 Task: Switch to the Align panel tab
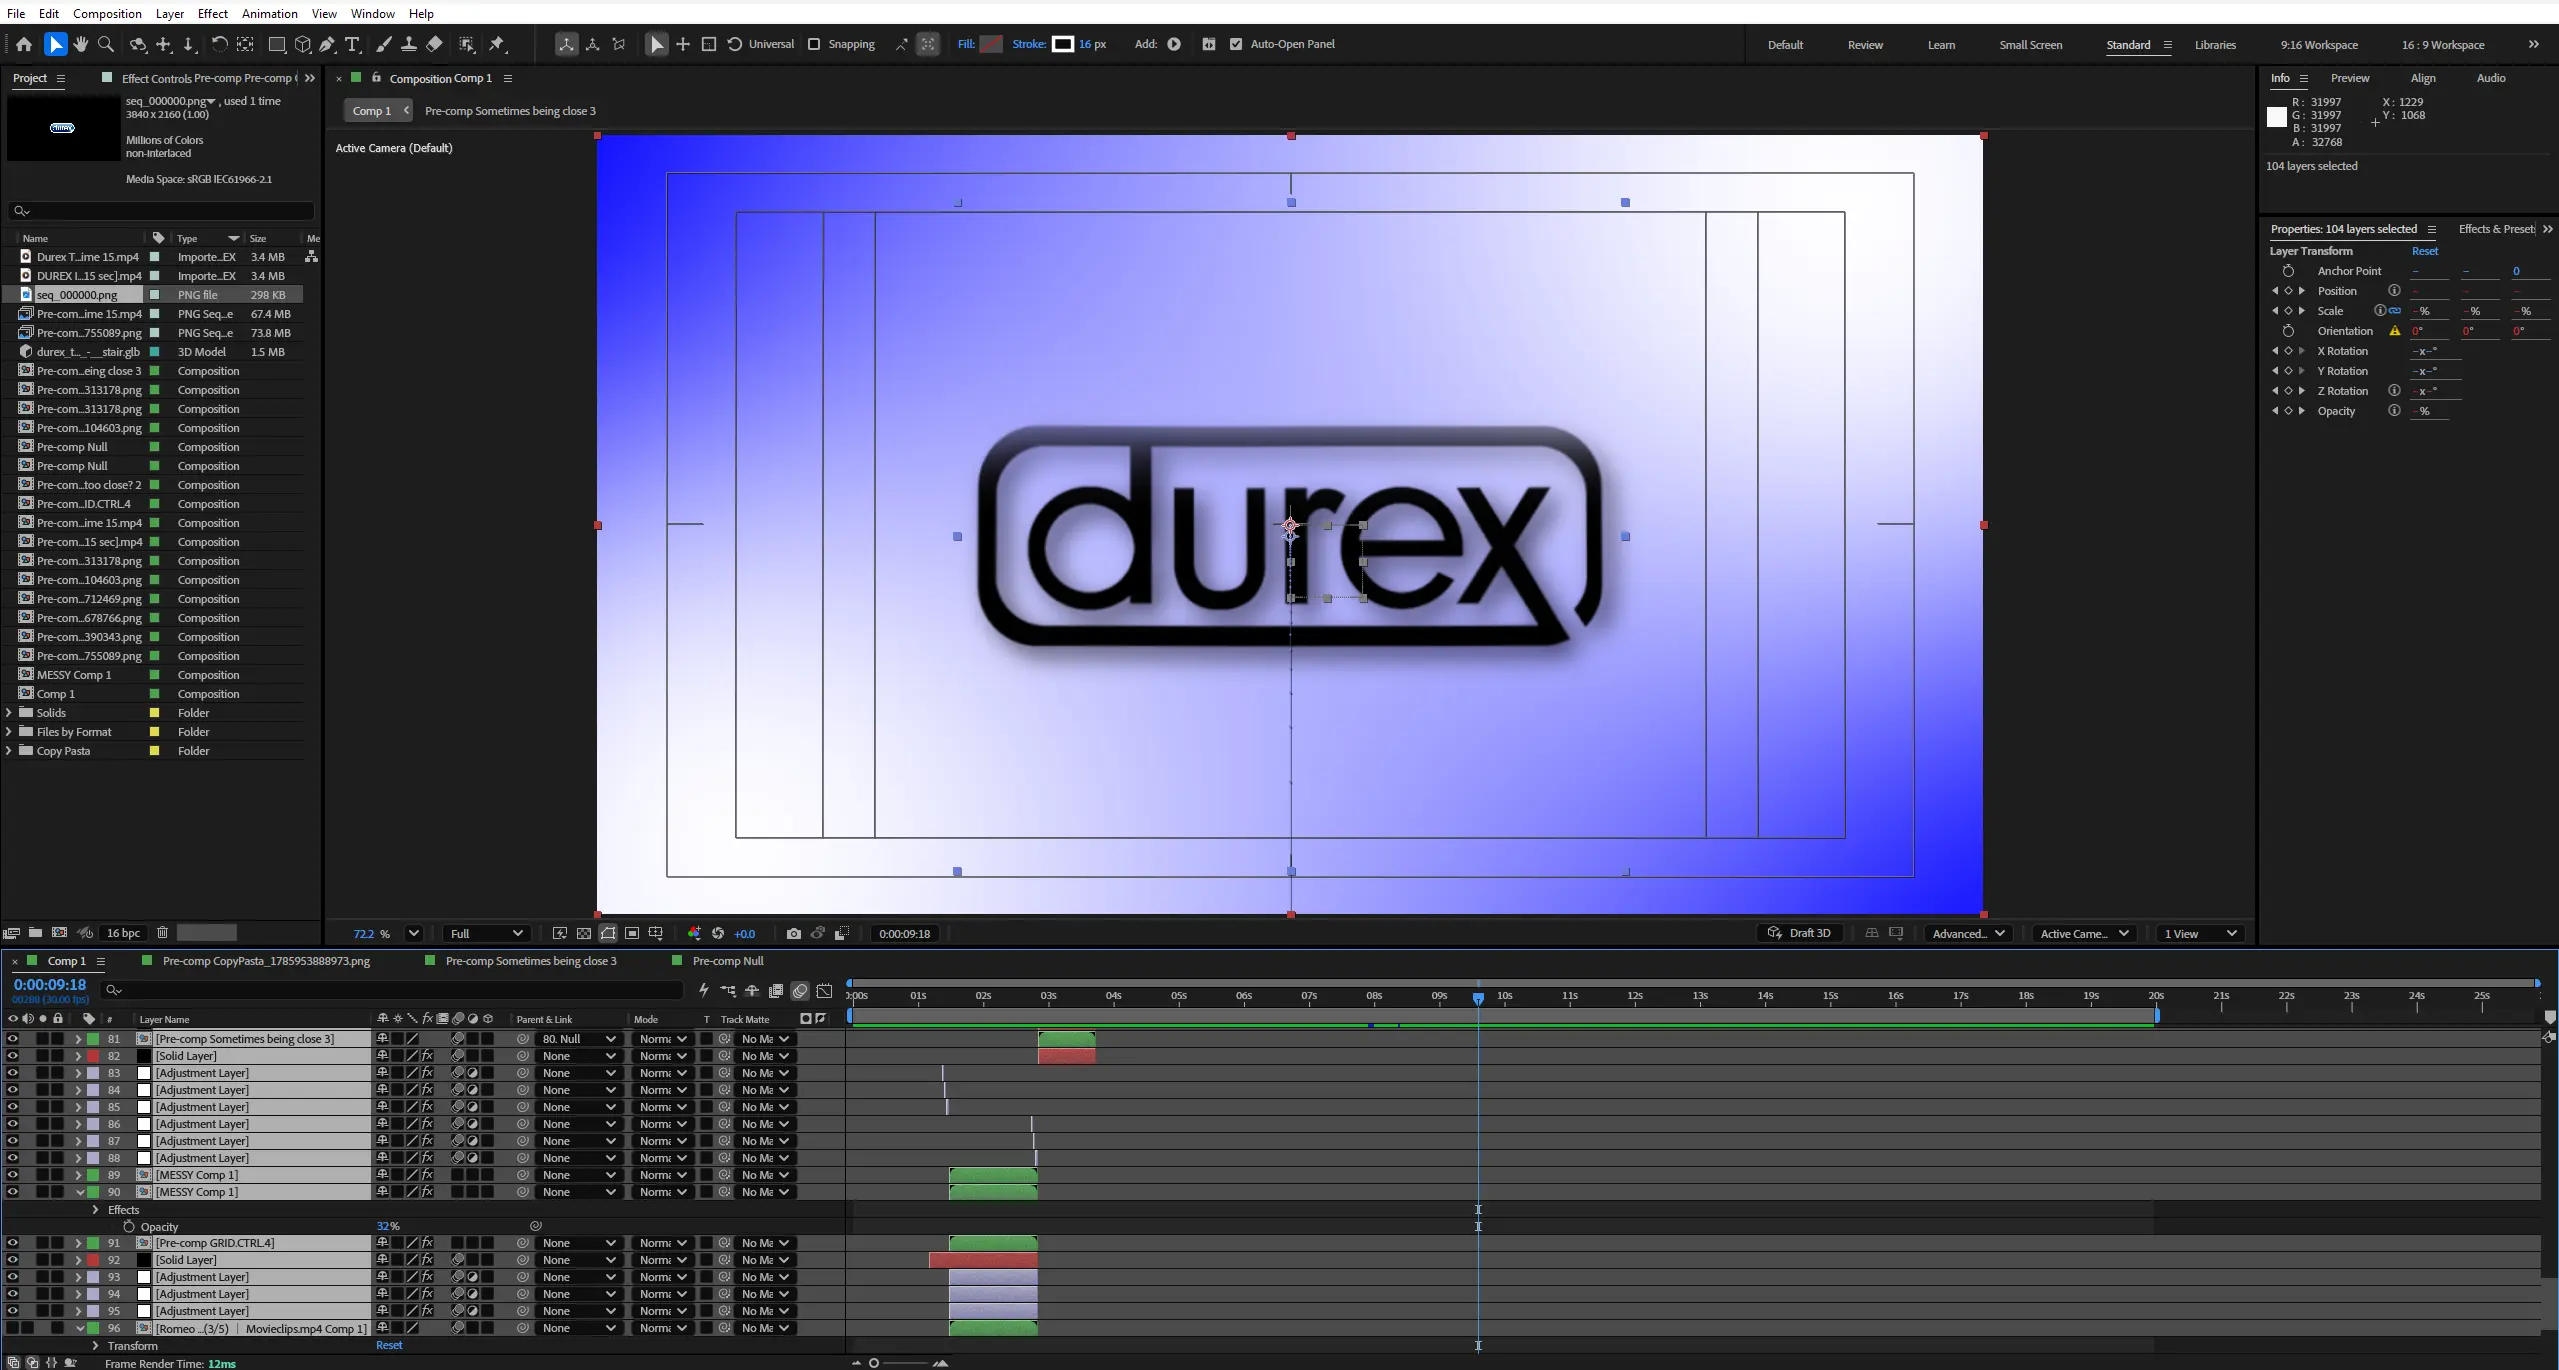pyautogui.click(x=2423, y=78)
